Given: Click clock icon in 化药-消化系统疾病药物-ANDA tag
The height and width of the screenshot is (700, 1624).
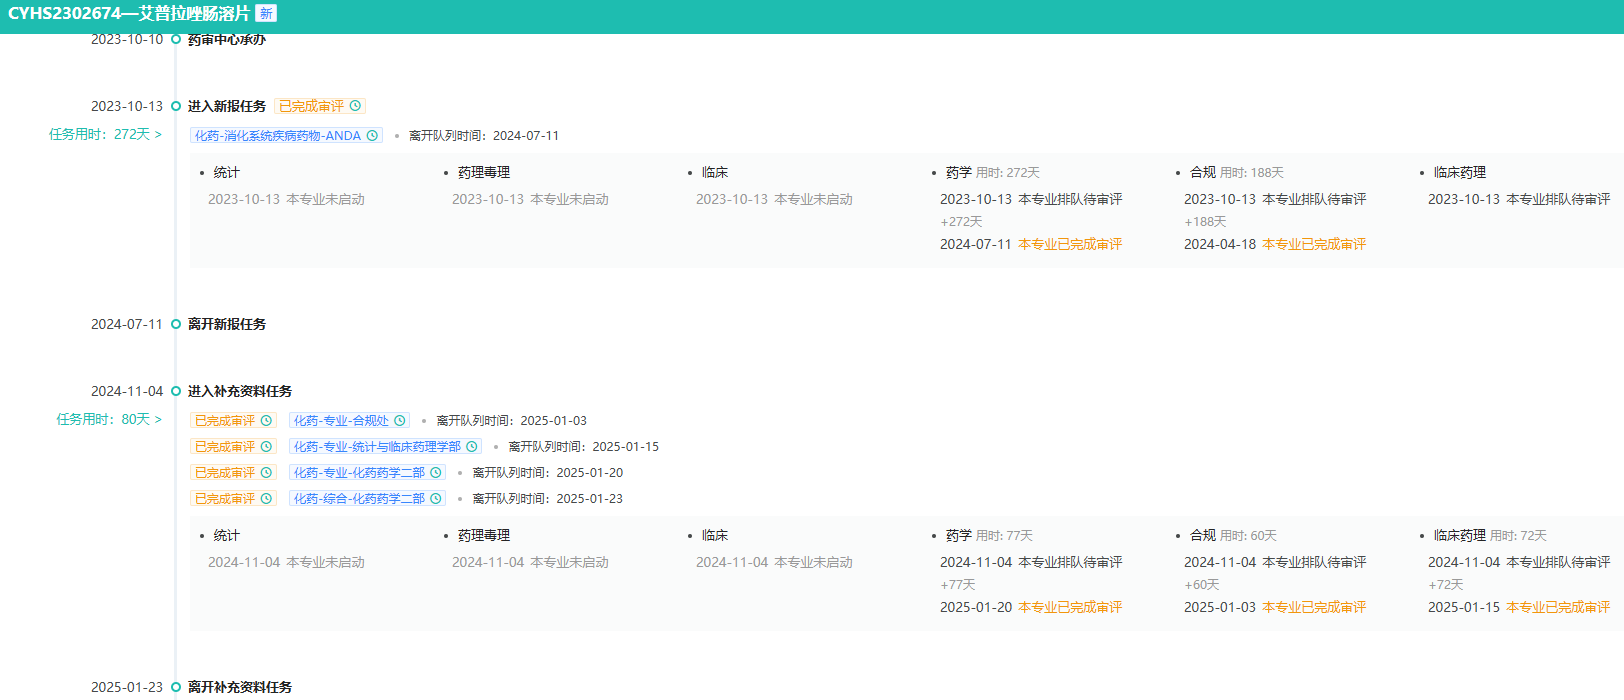Looking at the screenshot, I should point(373,136).
